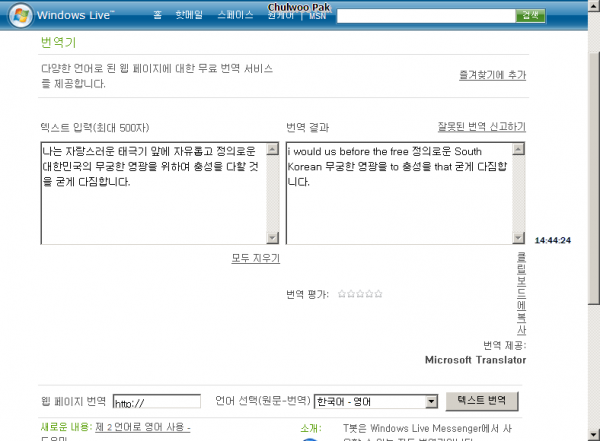
Task: Rate translation with the second star
Action: pos(351,294)
